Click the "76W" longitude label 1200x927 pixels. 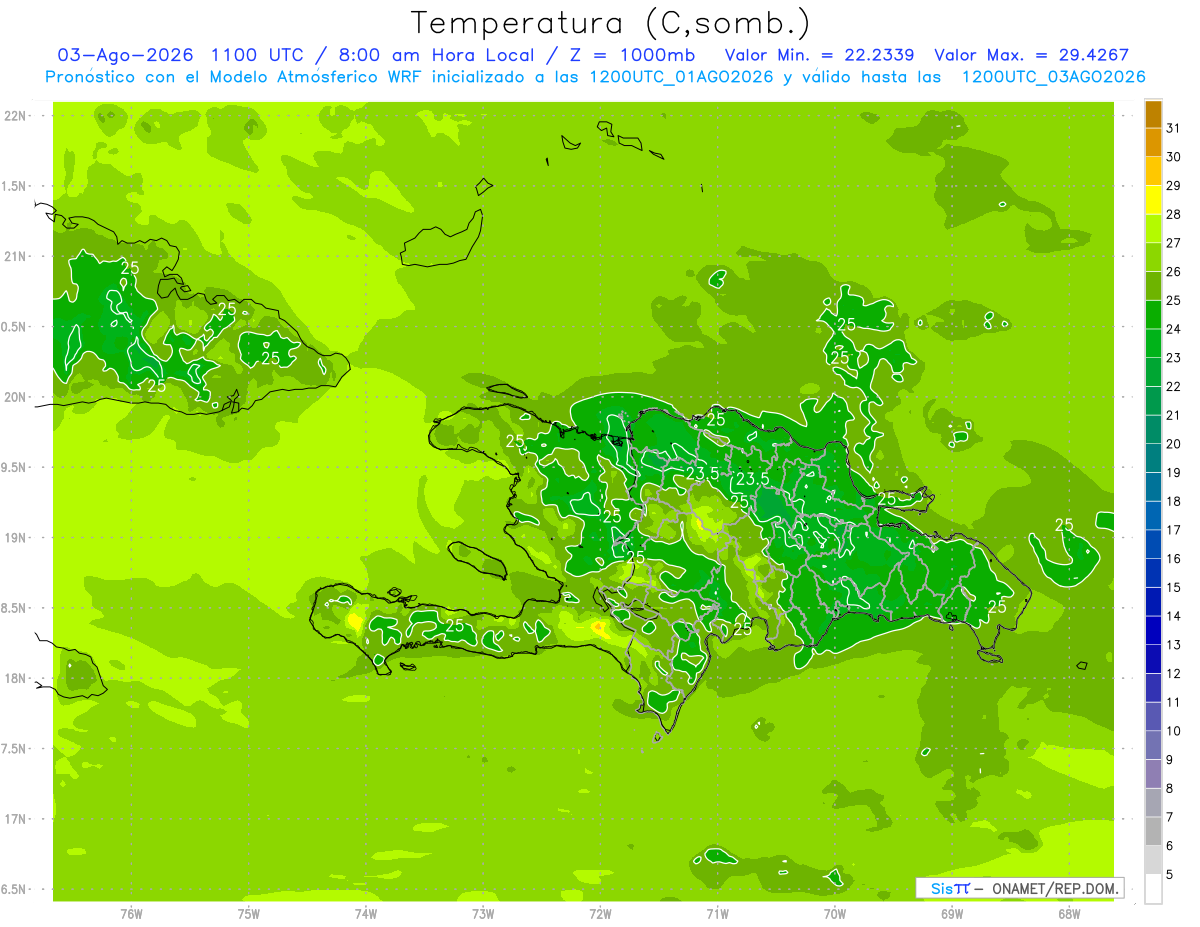[x=131, y=914]
